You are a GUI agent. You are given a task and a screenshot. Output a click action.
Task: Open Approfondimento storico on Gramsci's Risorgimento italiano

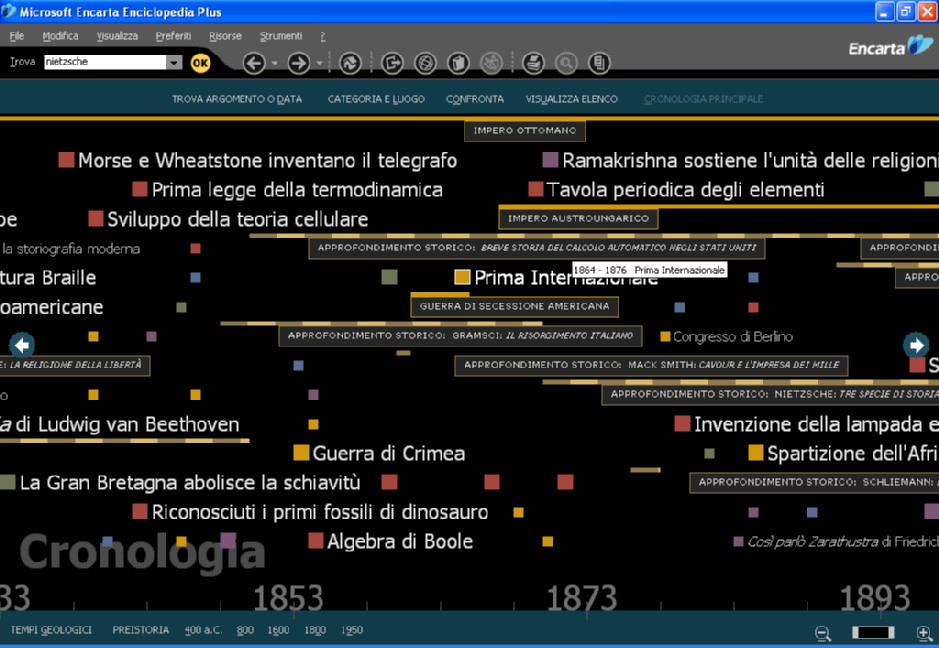(x=460, y=335)
